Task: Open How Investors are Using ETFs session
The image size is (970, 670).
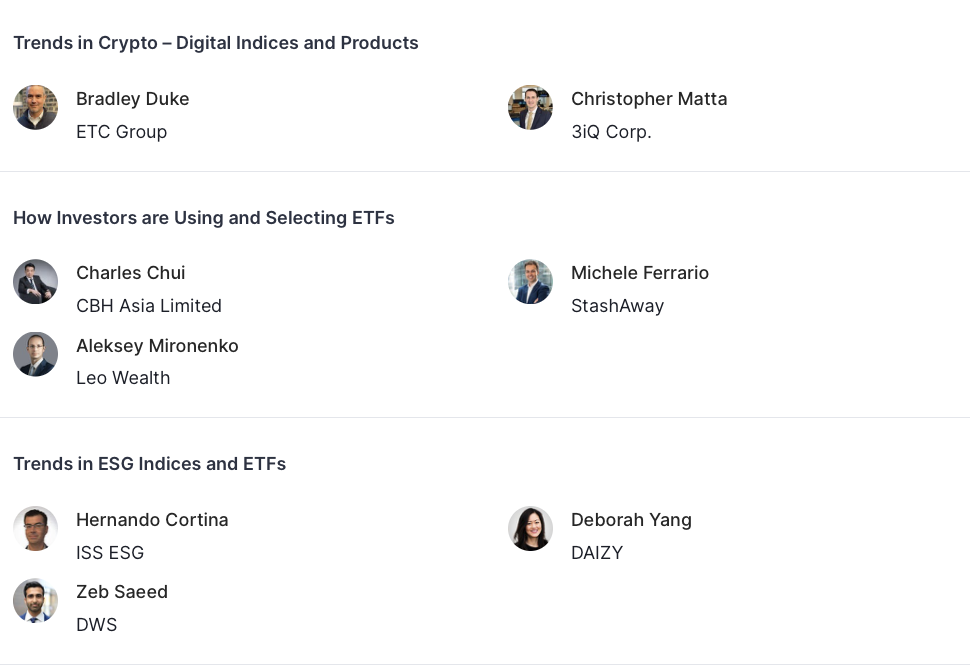Action: coord(203,218)
